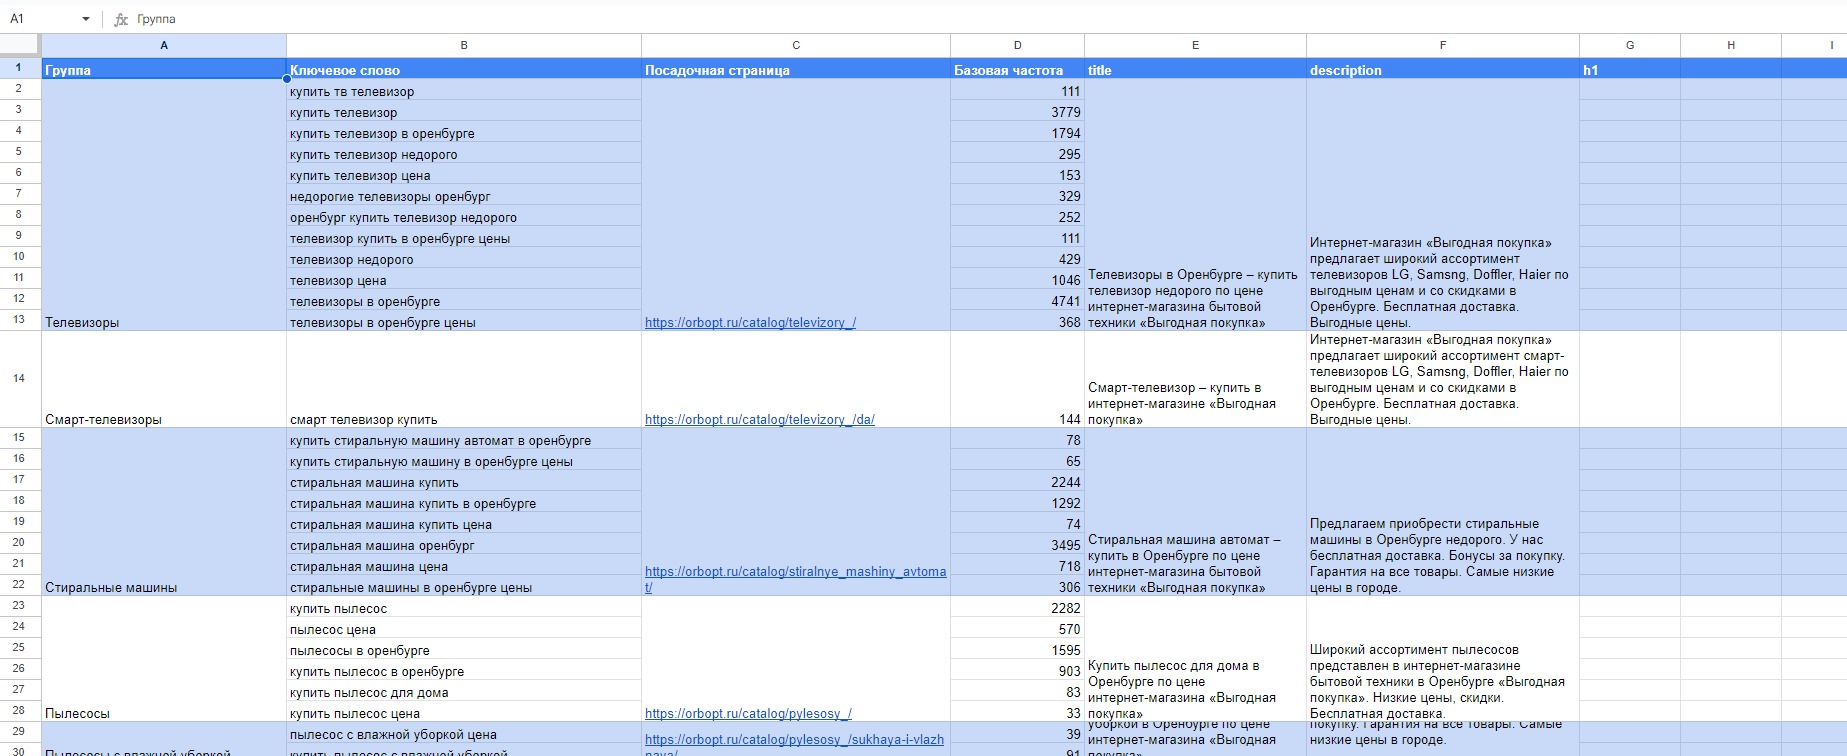Viewport: 1847px width, 756px height.
Task: Select column G header
Action: click(x=1630, y=45)
